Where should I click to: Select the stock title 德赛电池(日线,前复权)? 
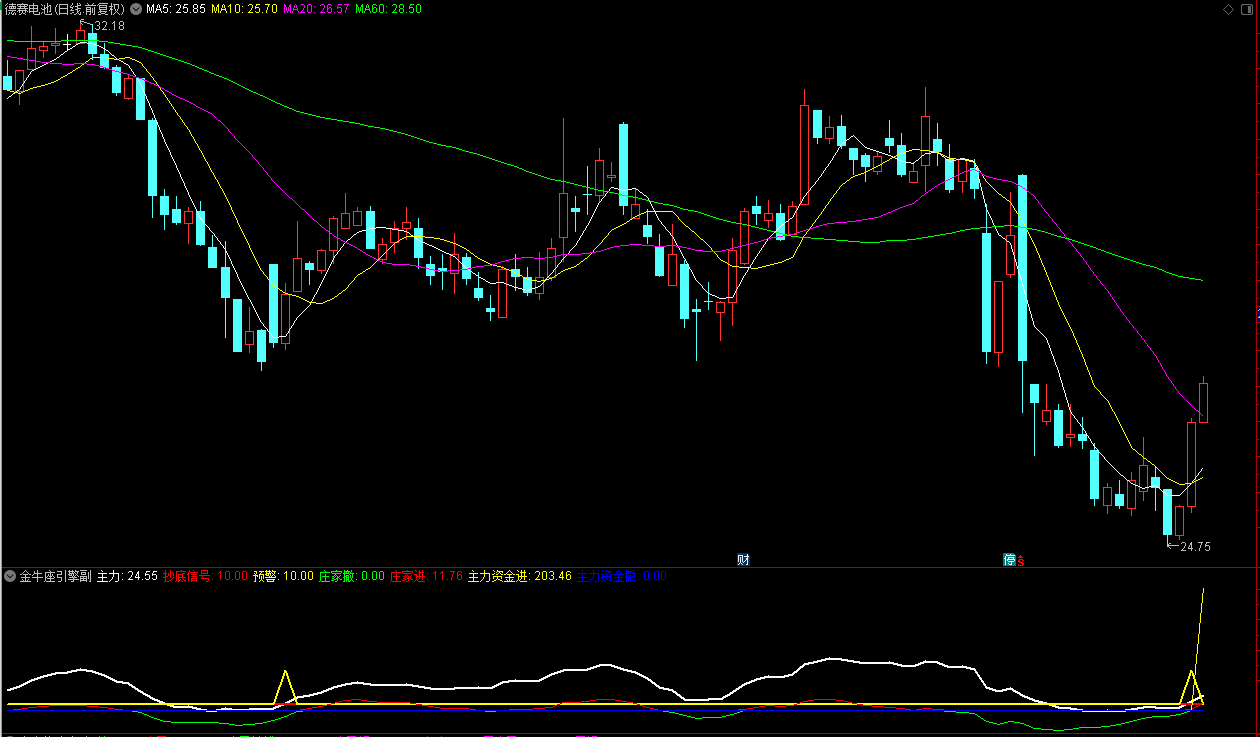click(65, 8)
